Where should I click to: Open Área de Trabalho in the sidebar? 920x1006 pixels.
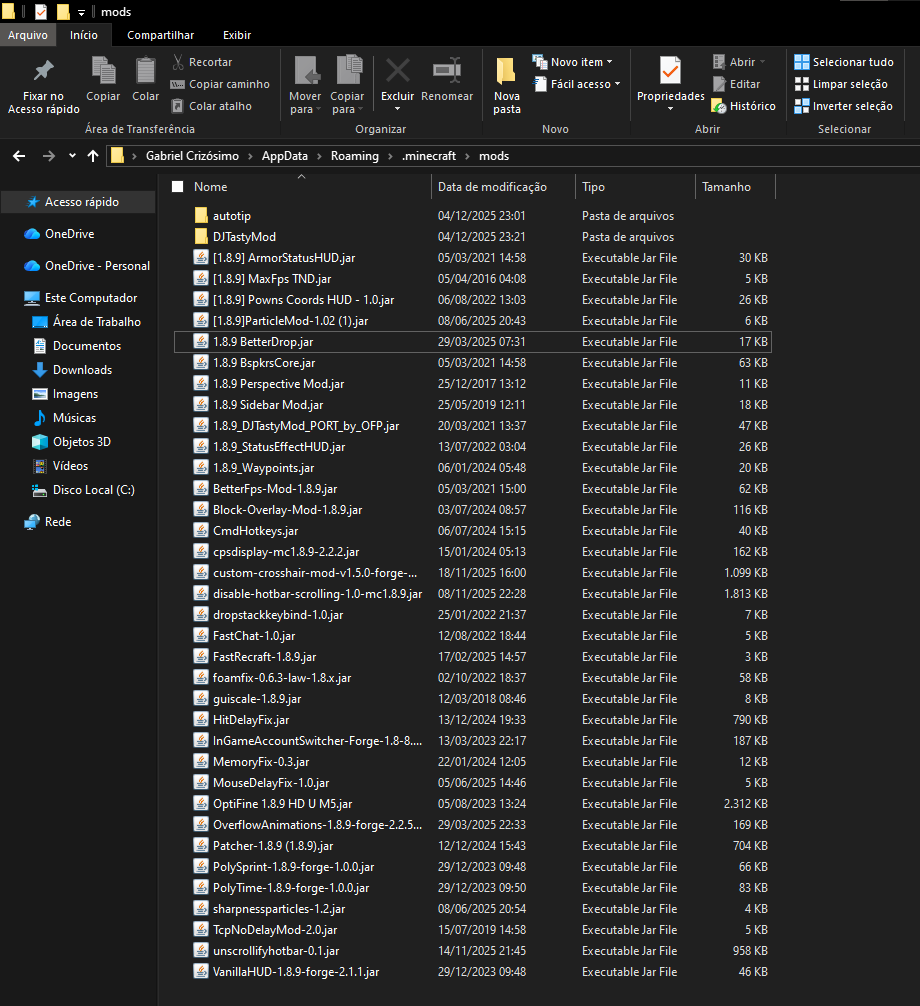[x=87, y=322]
